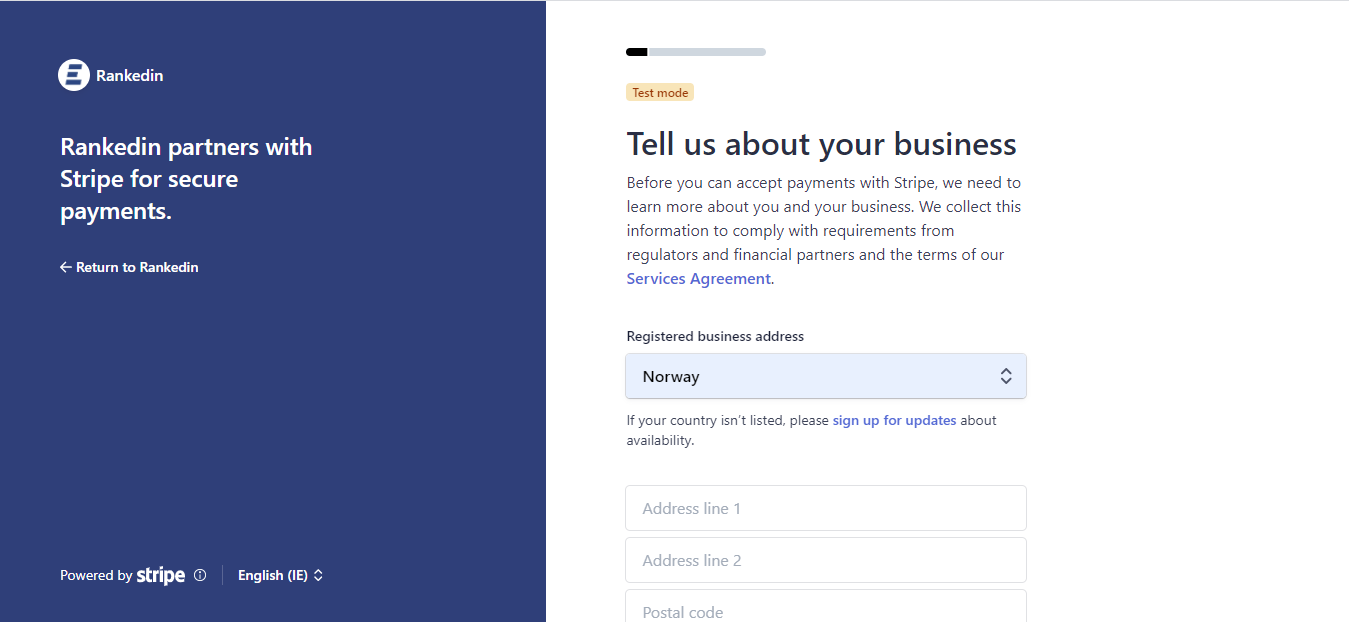
Task: Click the info icon beside Stripe
Action: tap(200, 575)
